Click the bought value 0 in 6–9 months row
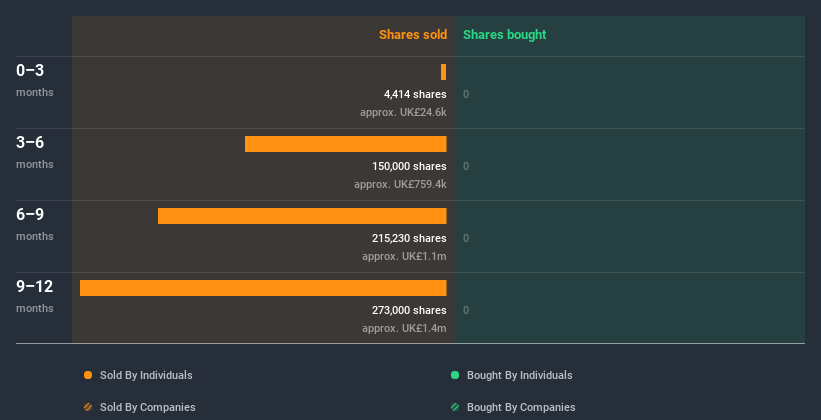Image resolution: width=821 pixels, height=420 pixels. pos(466,238)
